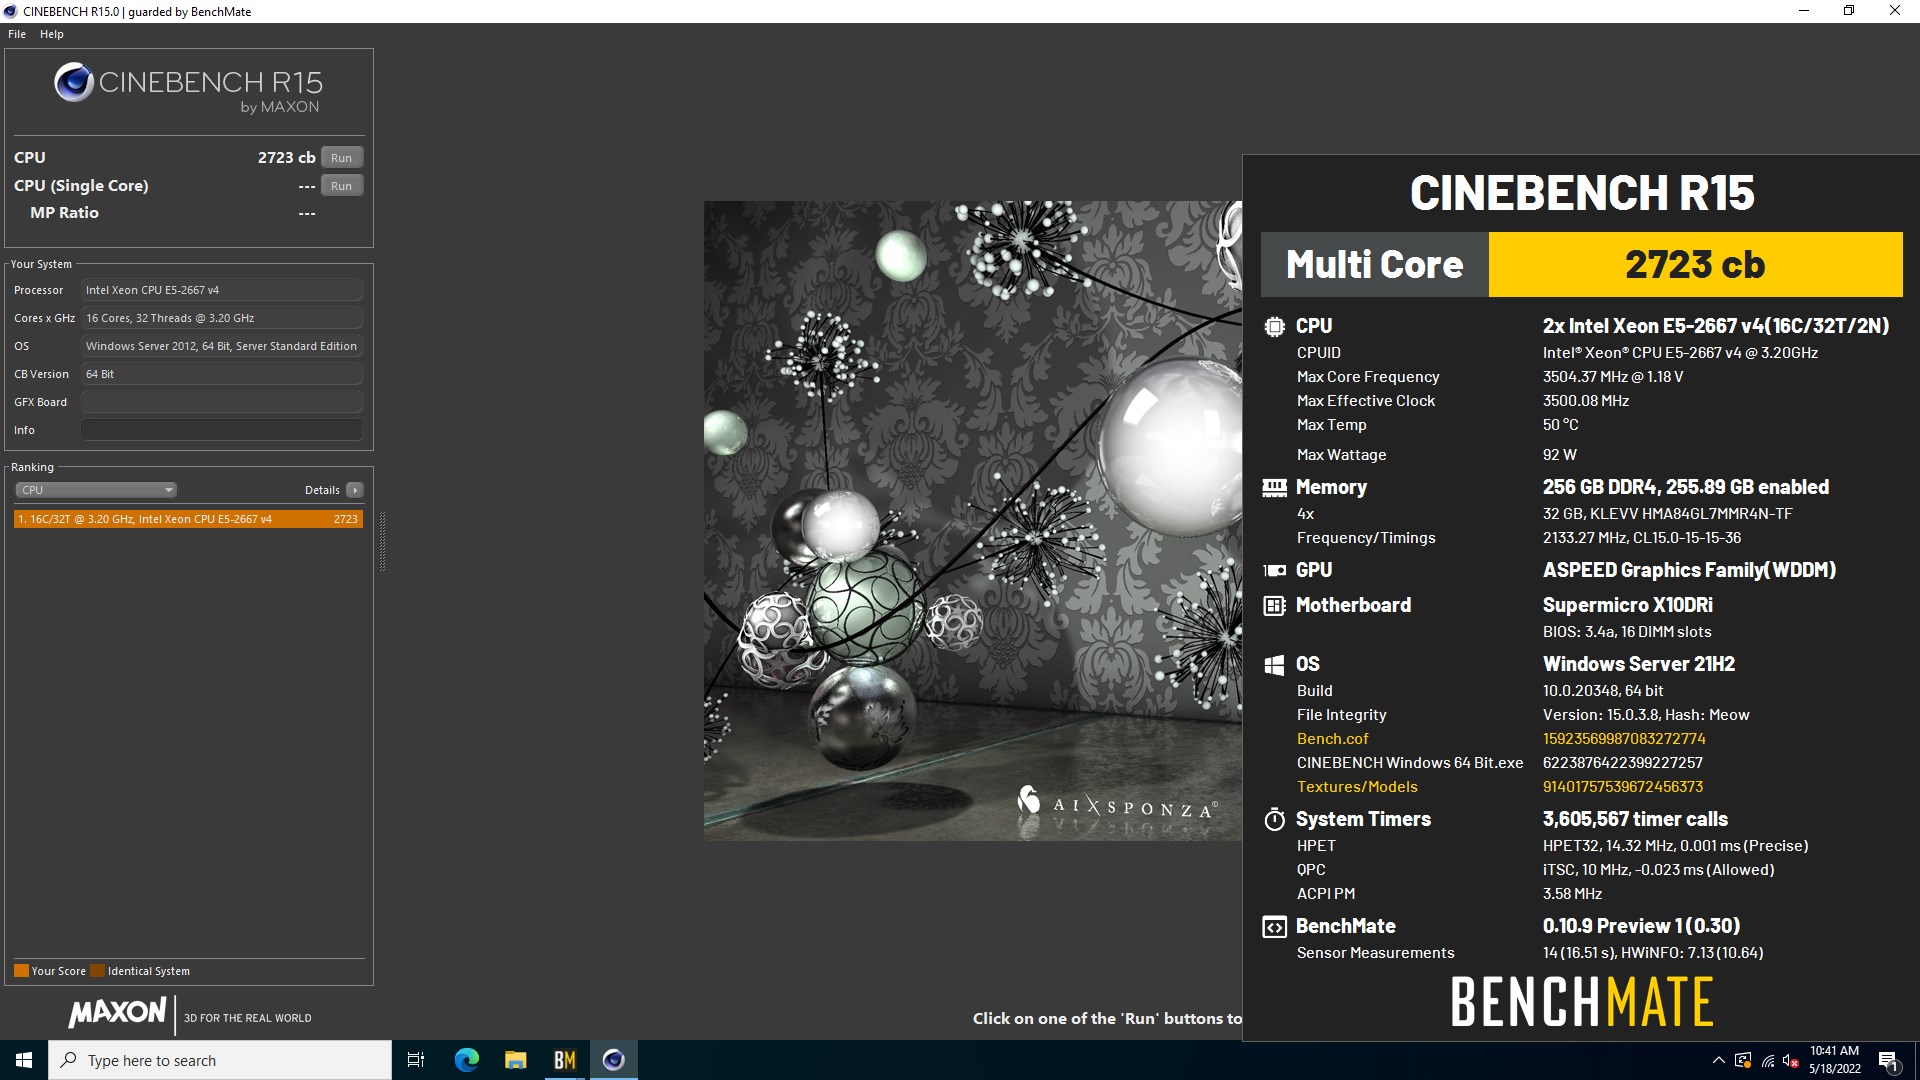1920x1080 pixels.
Task: Click the Supermicro X10DRi motherboard value
Action: tap(1628, 605)
